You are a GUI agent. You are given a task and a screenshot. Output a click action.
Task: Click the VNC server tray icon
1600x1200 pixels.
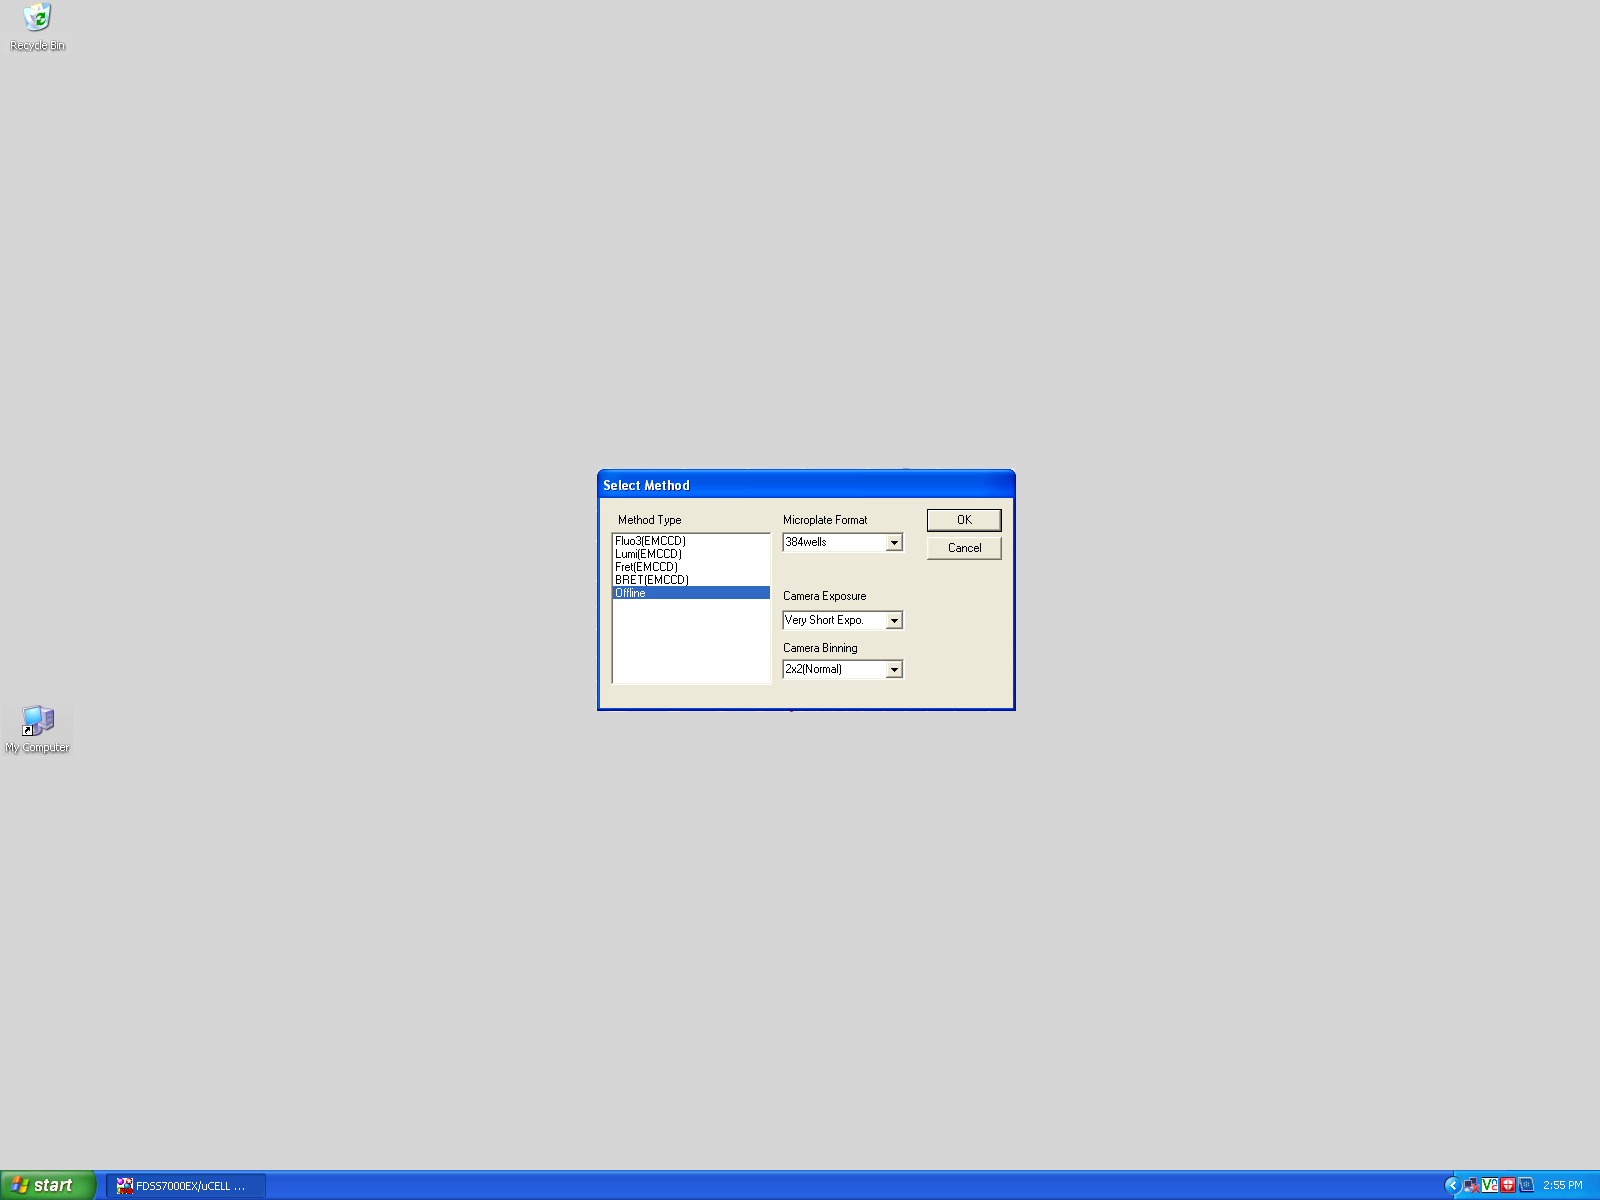pyautogui.click(x=1489, y=1185)
